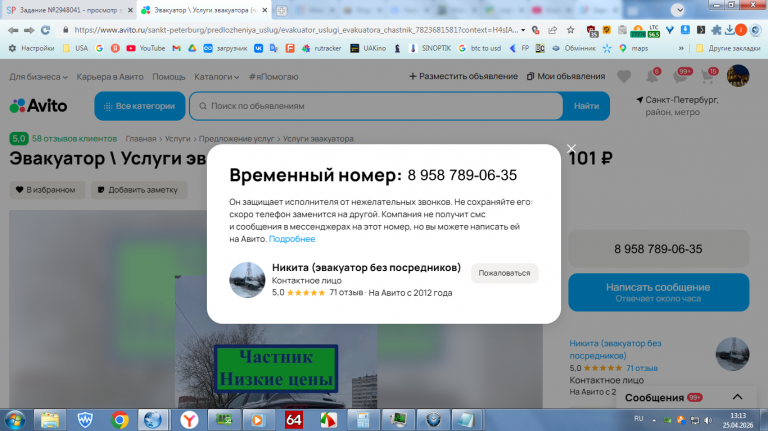Viewport: 768px width, 431px height.
Task: Click the Пожаловаться button
Action: coord(504,273)
